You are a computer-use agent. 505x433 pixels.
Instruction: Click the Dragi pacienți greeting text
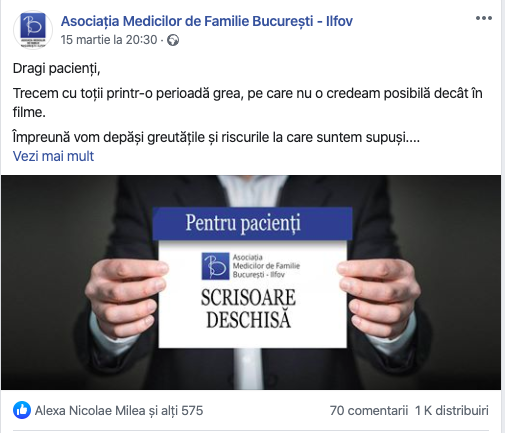[x=56, y=69]
